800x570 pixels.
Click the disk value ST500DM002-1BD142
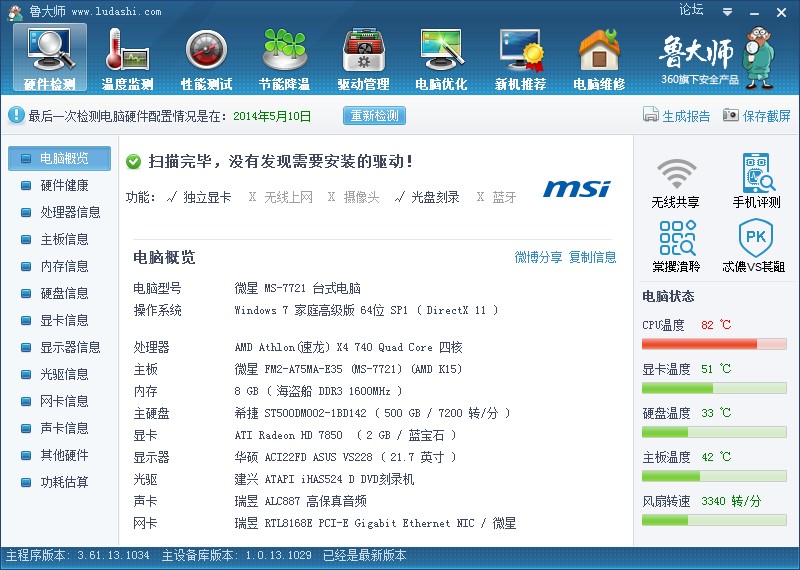372,413
